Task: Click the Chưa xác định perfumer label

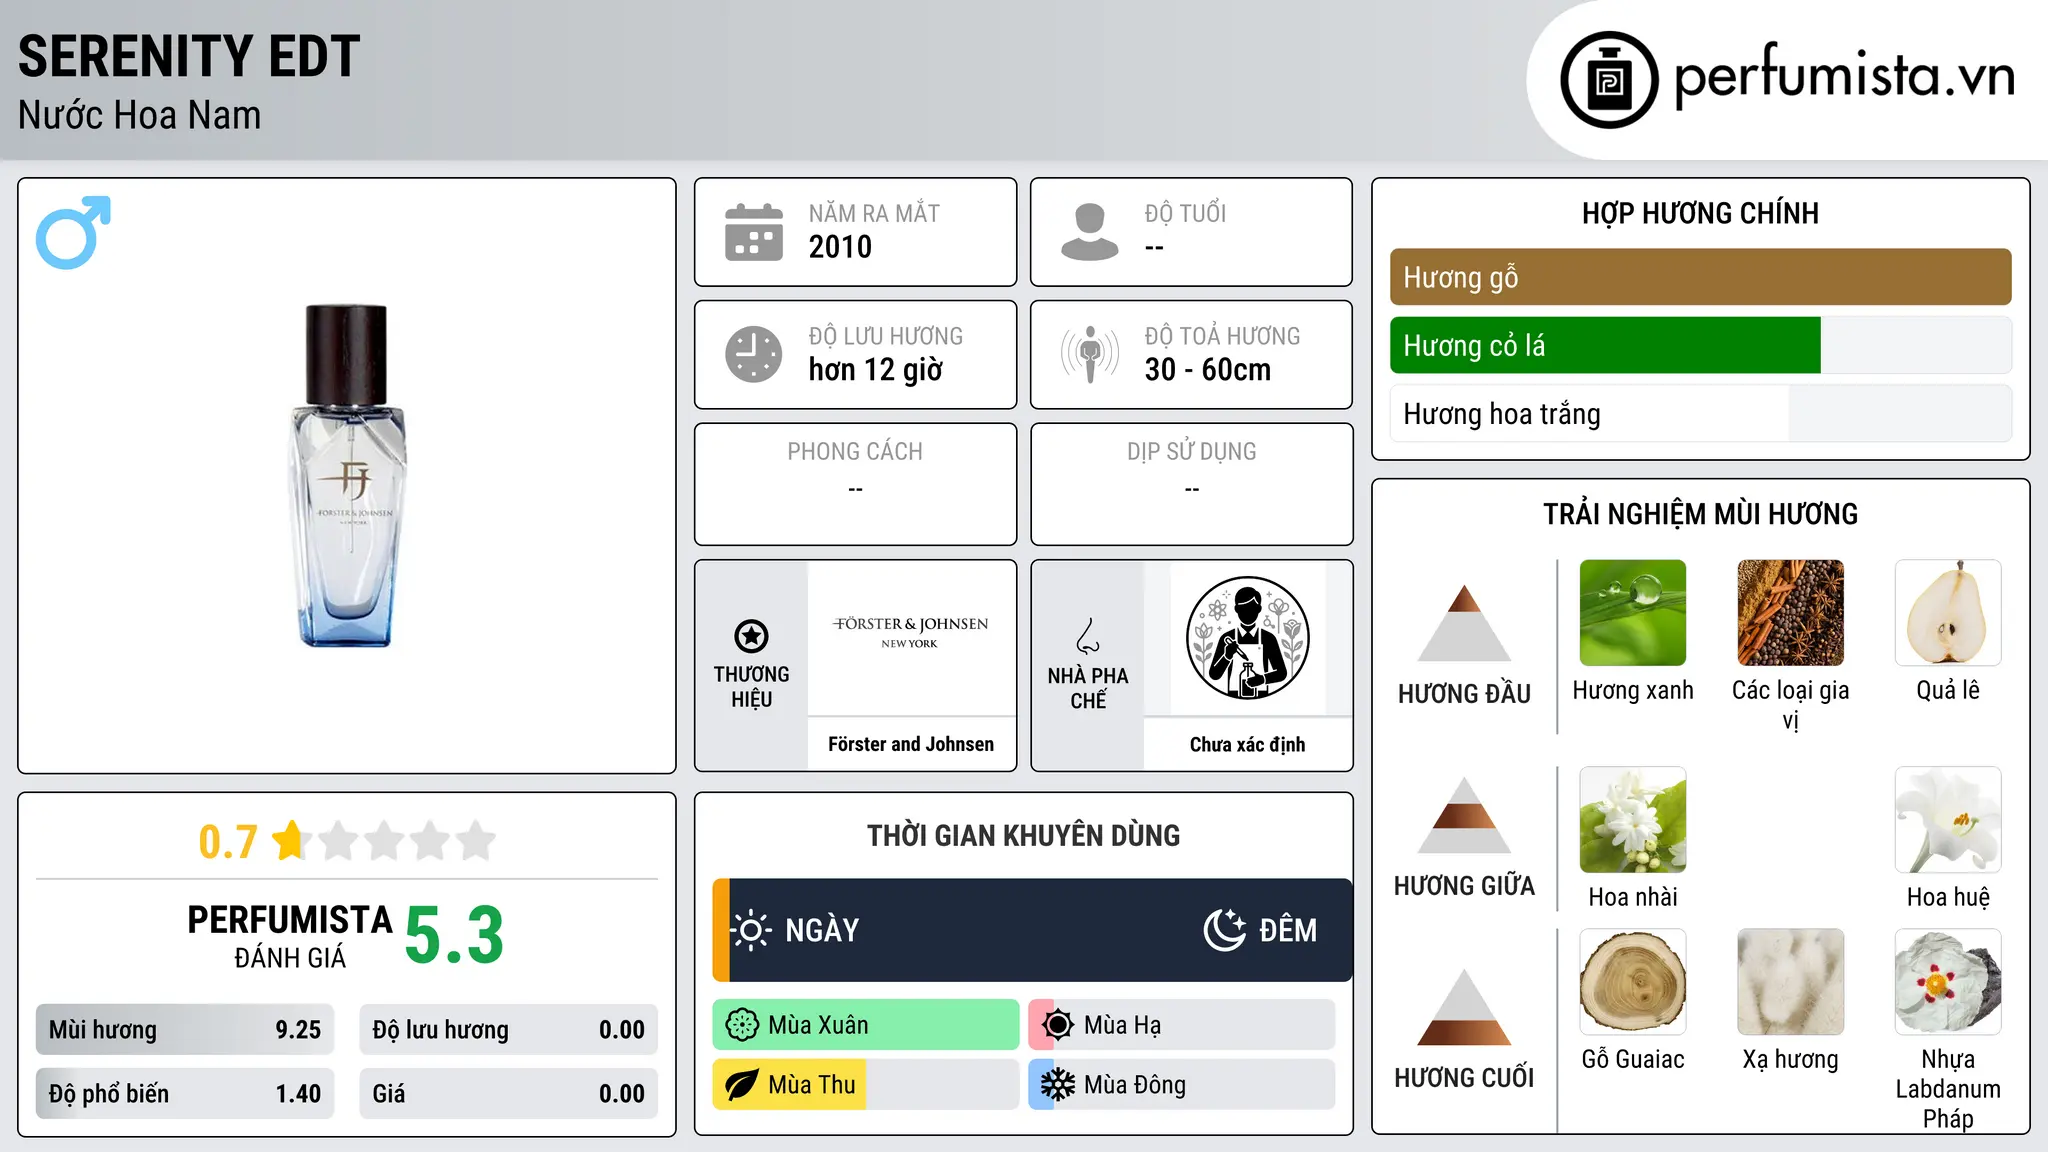Action: [x=1247, y=744]
